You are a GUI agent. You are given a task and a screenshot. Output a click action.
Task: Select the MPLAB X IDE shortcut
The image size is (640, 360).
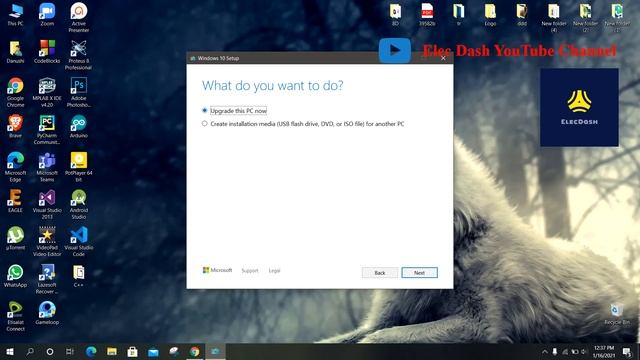tap(47, 93)
